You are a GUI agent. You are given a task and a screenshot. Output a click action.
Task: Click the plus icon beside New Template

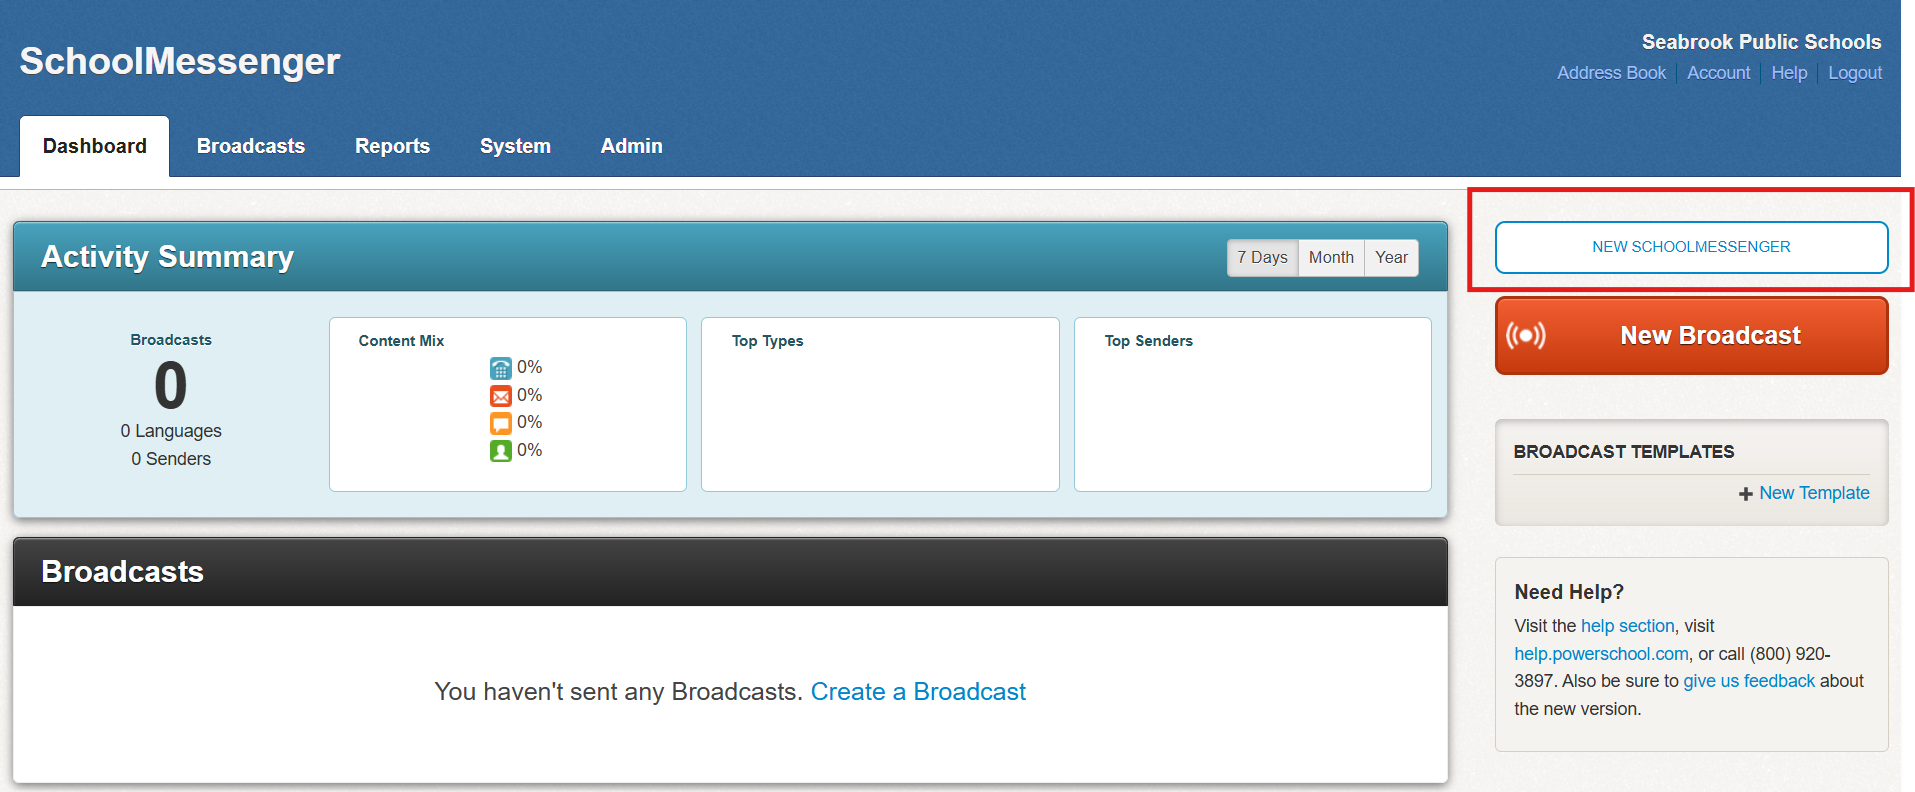pyautogui.click(x=1745, y=494)
